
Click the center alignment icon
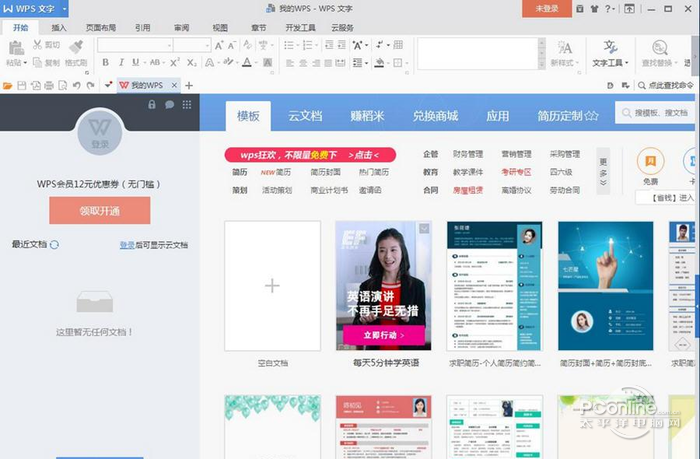(303, 63)
